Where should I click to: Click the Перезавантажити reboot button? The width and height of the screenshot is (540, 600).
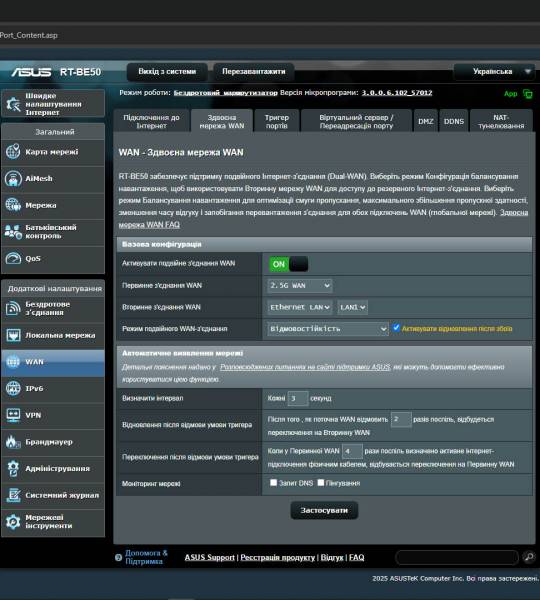(x=254, y=72)
